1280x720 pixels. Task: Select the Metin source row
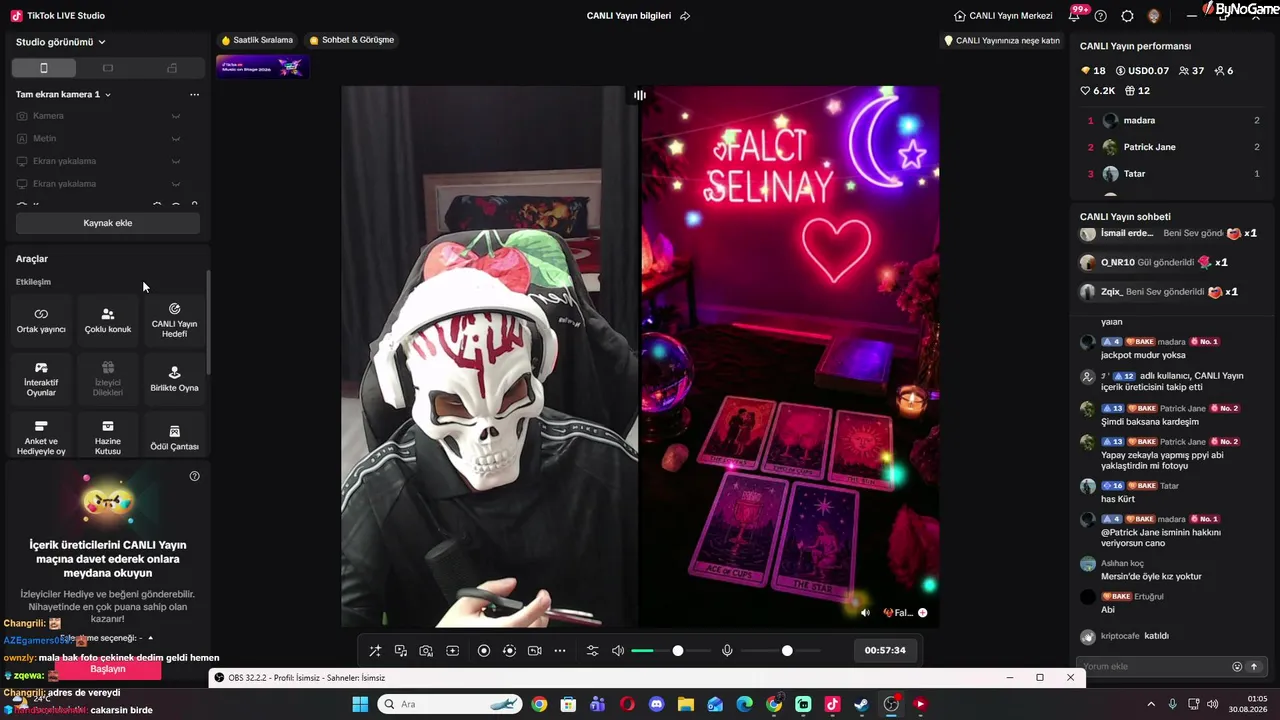[x=107, y=139]
